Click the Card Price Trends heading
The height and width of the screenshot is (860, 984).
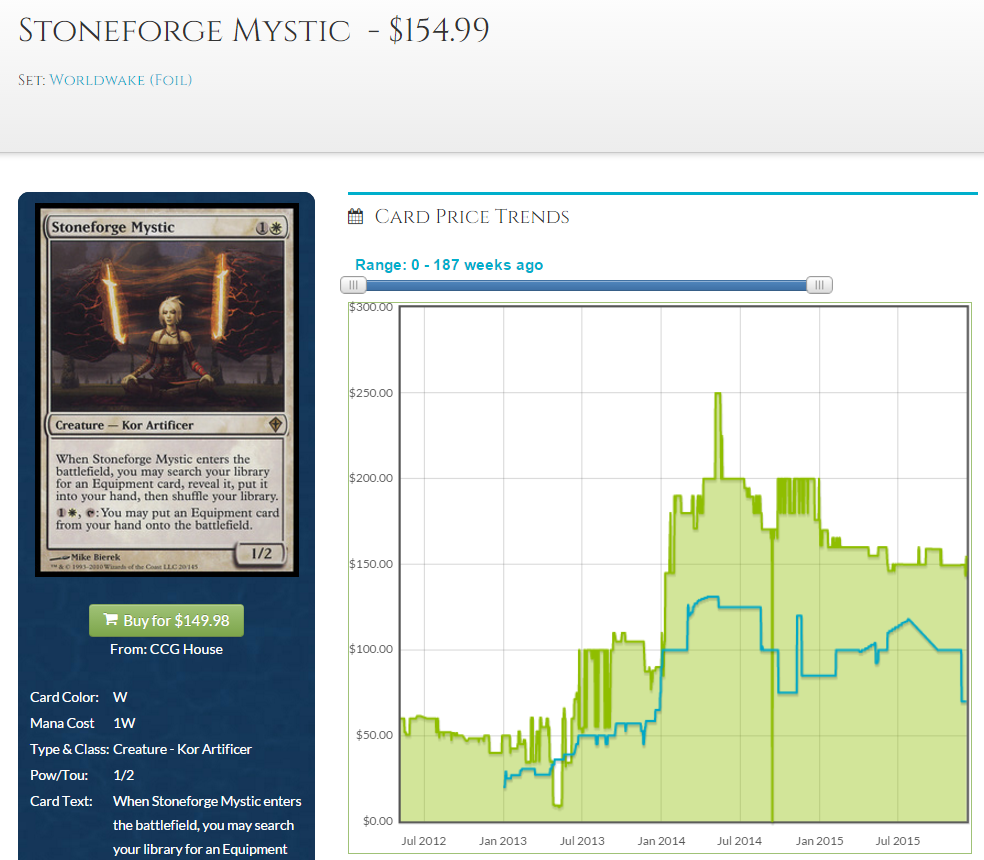point(472,217)
